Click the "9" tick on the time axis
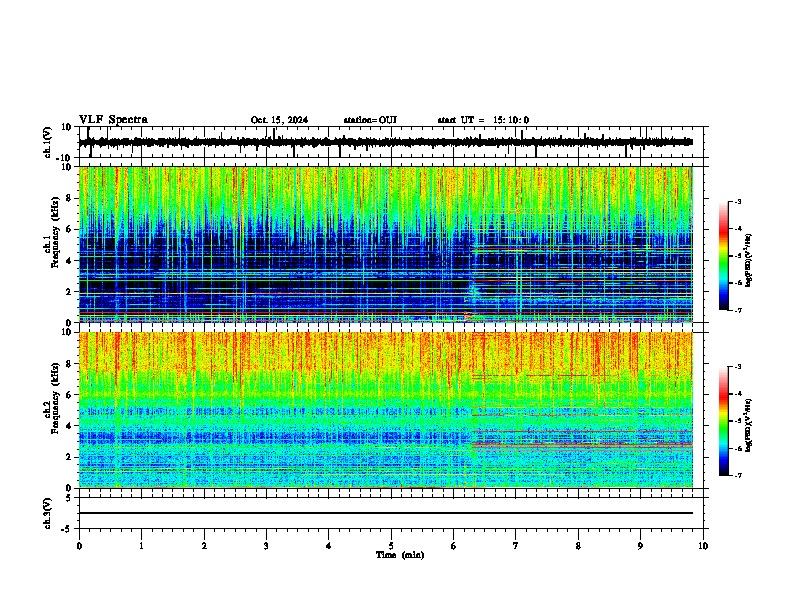 click(x=640, y=546)
